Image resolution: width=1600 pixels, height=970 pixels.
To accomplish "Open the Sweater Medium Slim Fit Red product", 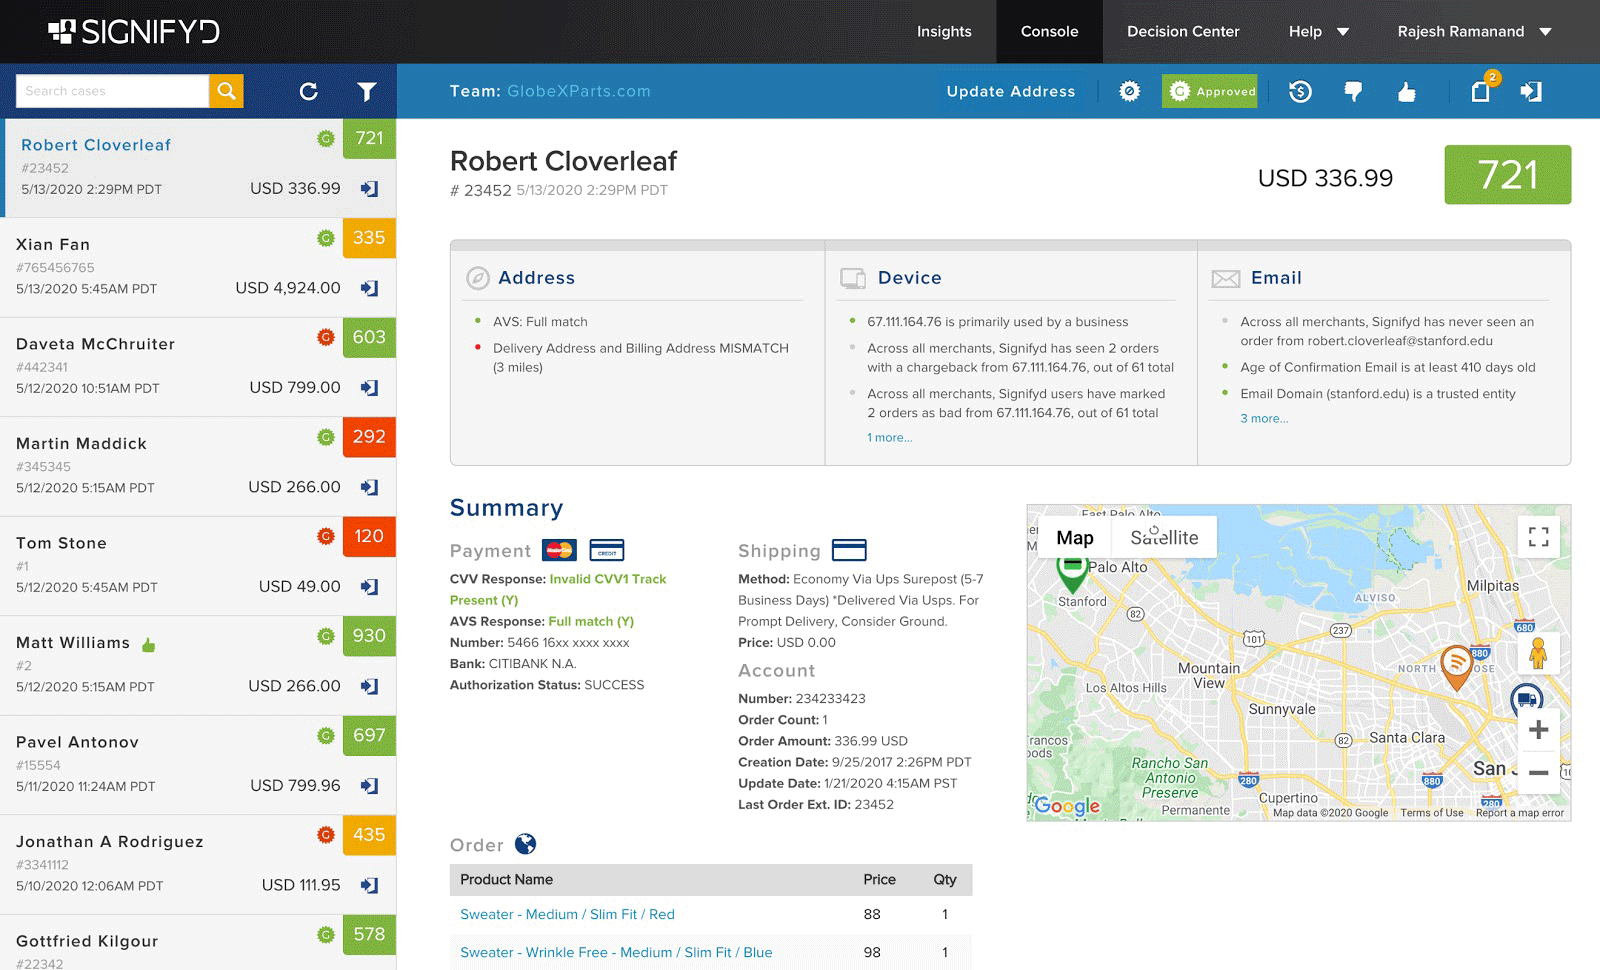I will pos(567,914).
